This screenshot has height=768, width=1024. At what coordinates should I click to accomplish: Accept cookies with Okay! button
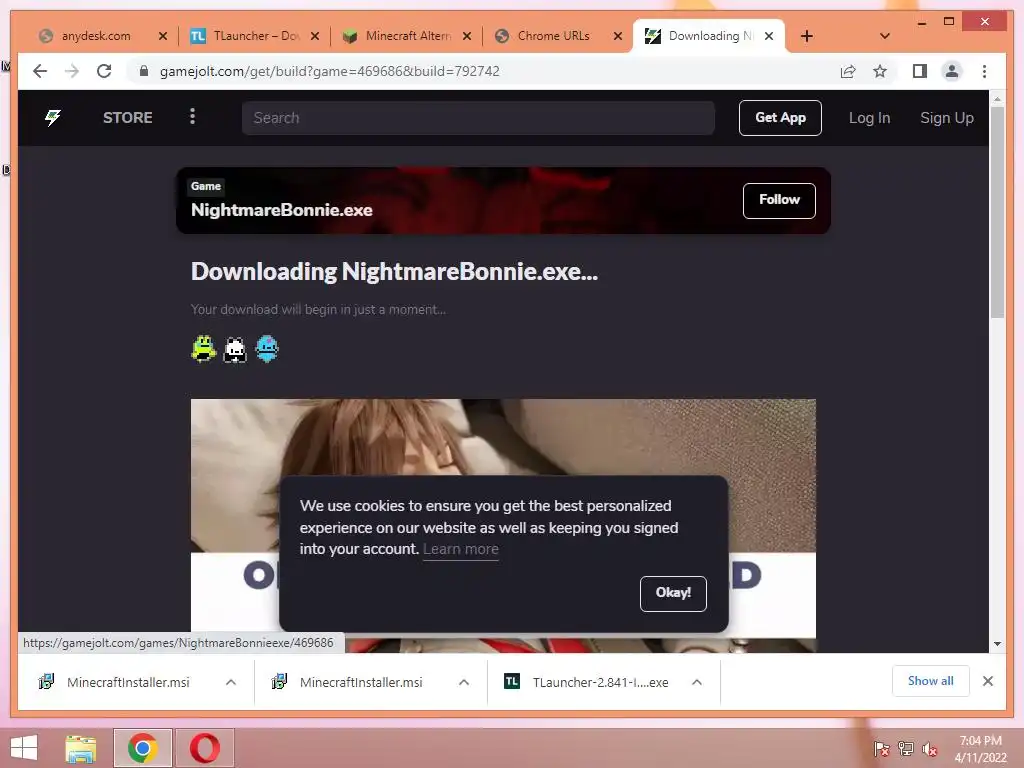[673, 593]
